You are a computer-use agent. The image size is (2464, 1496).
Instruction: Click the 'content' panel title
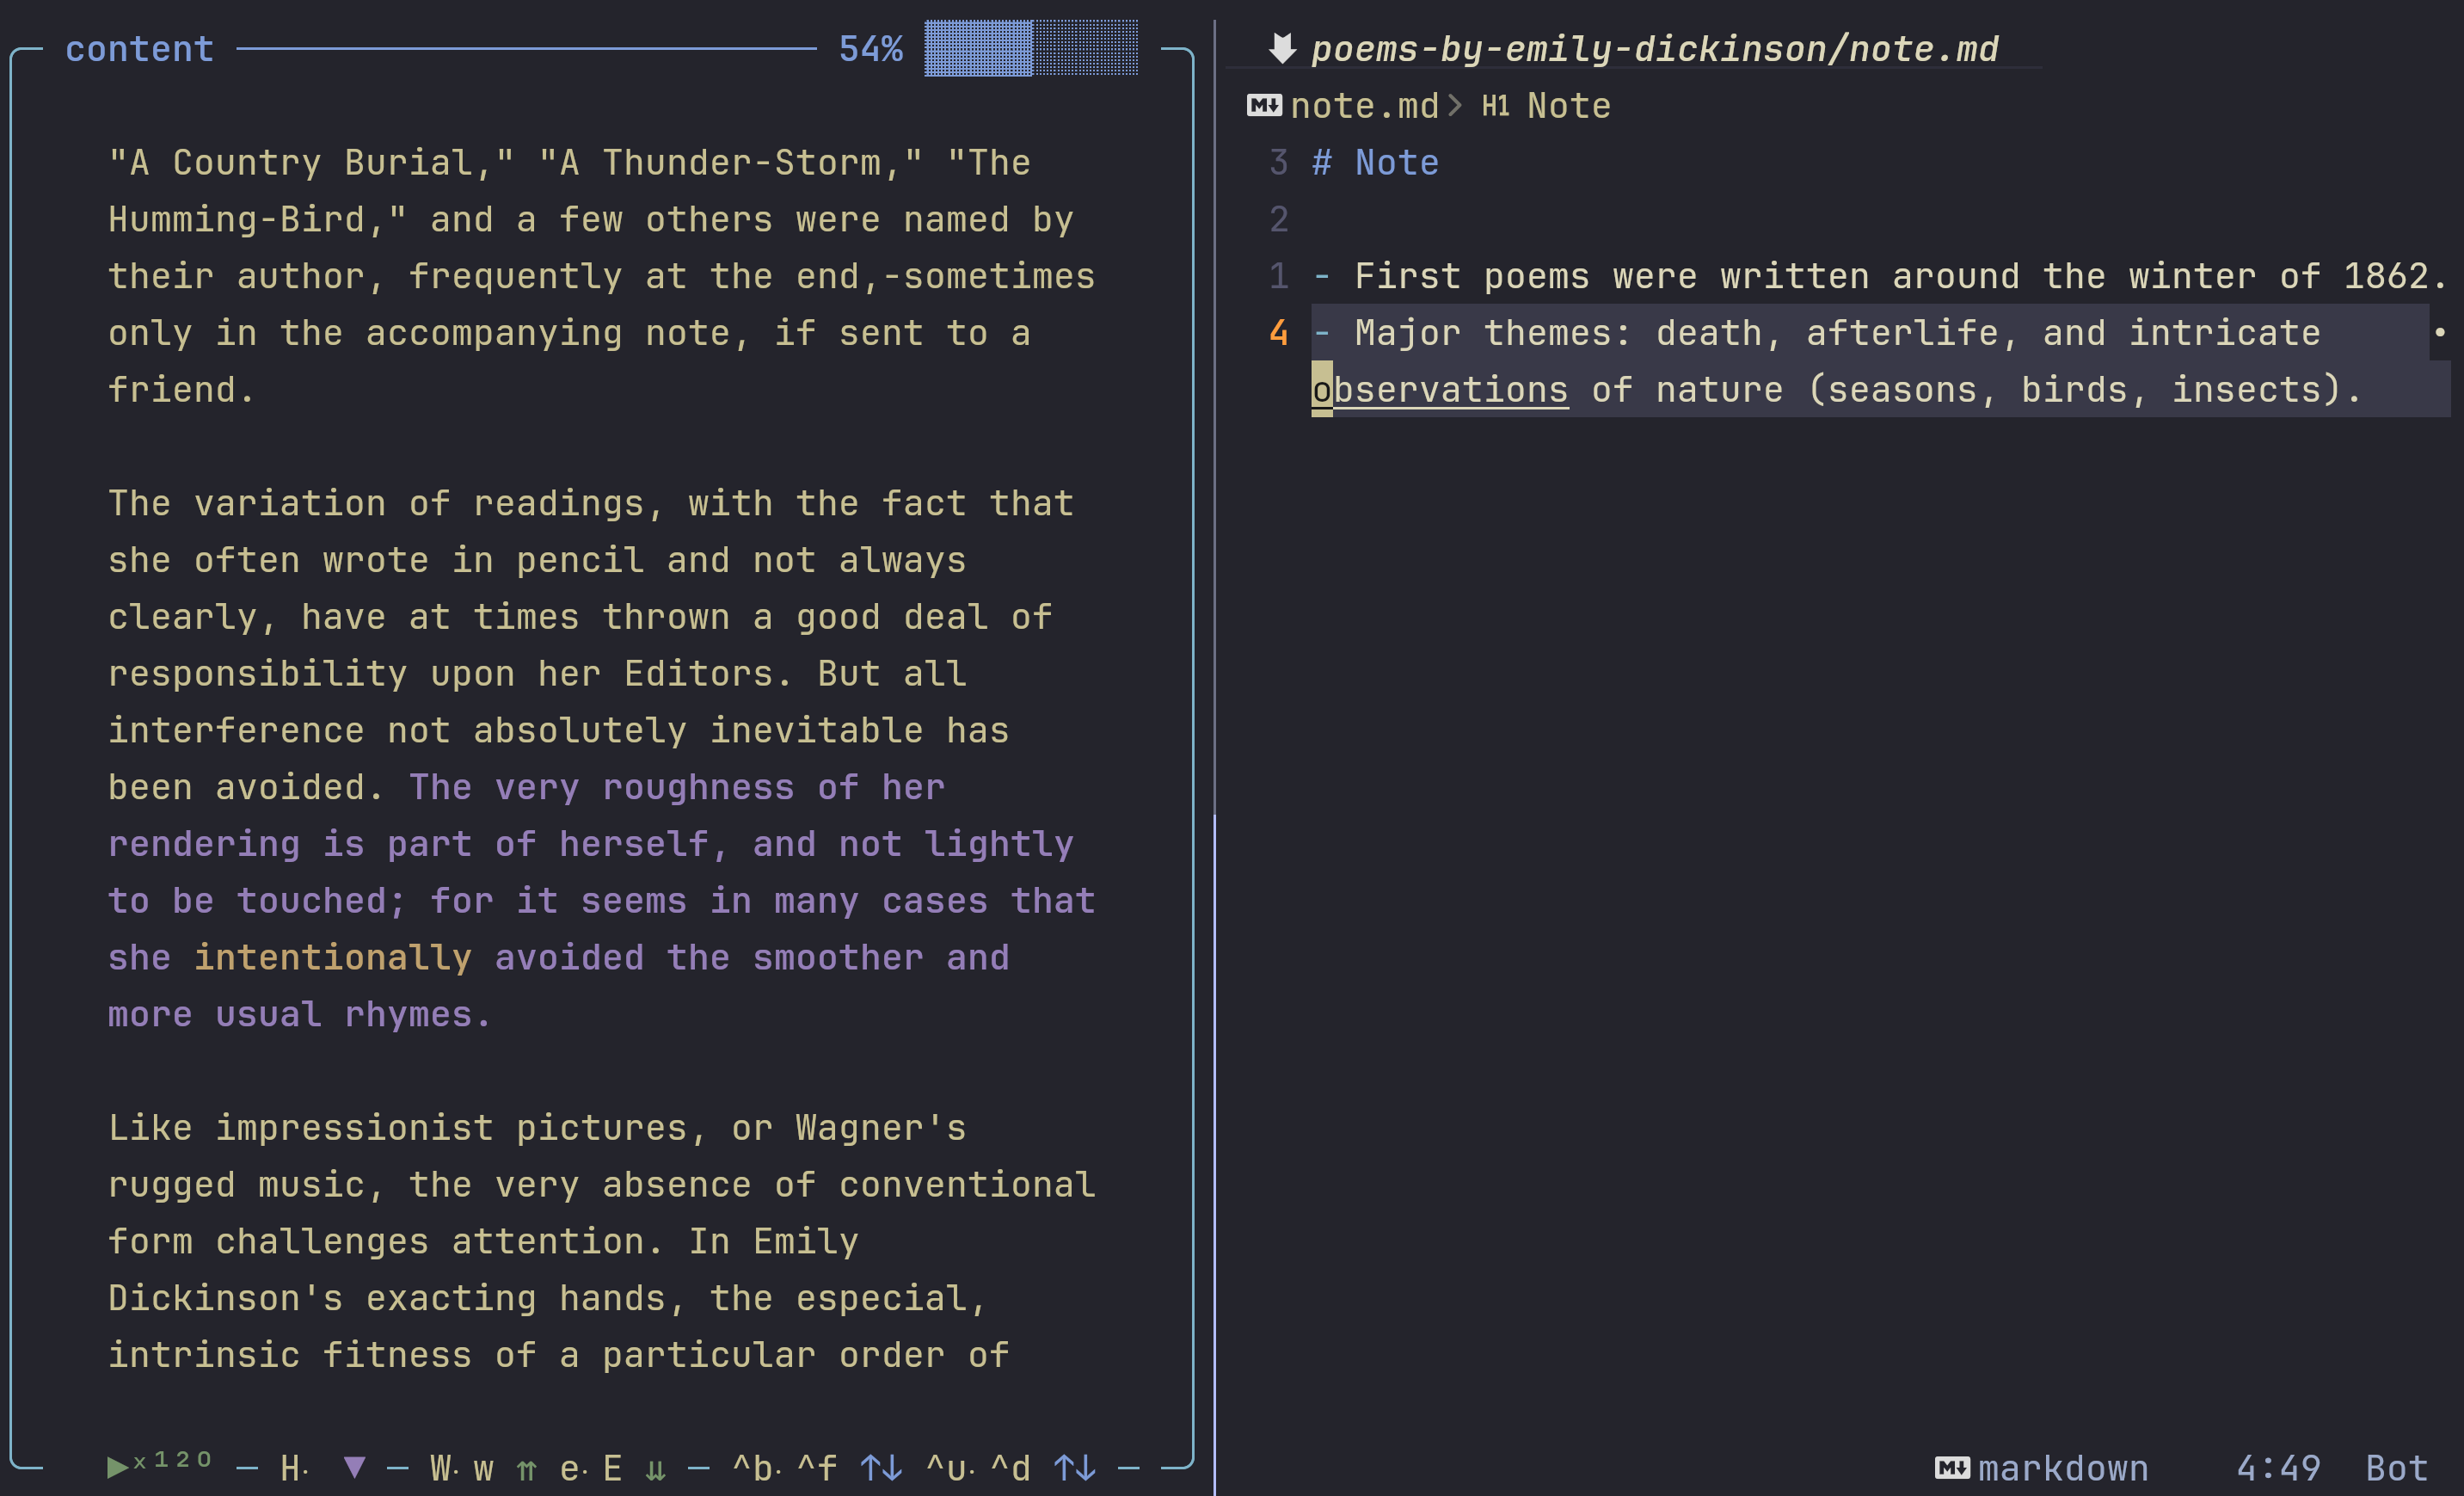click(x=140, y=48)
